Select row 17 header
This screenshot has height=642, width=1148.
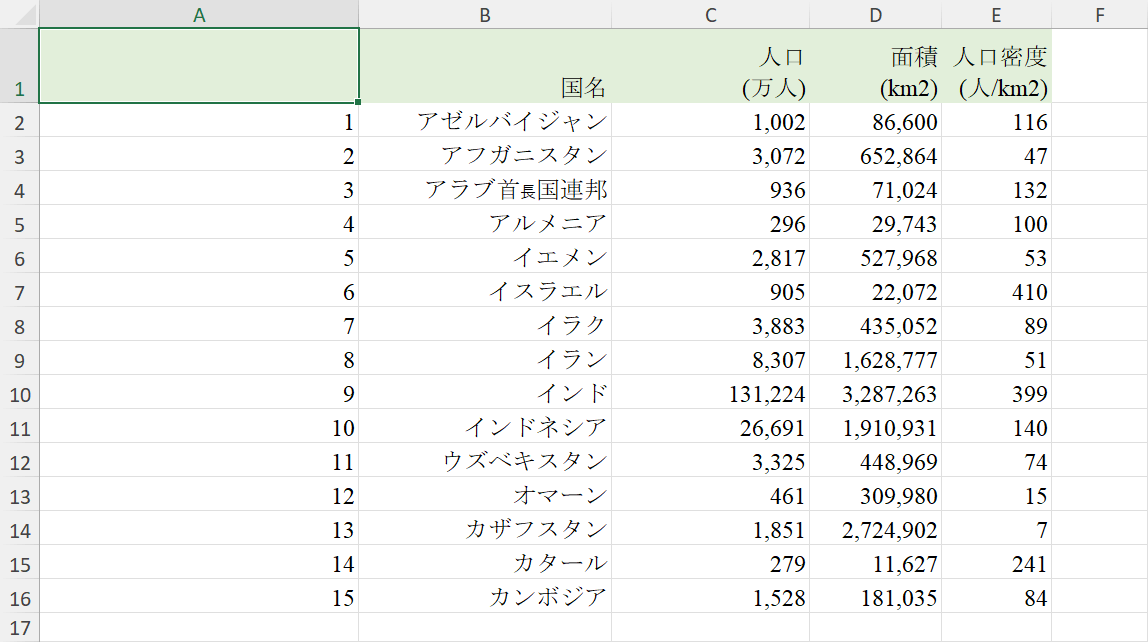19,629
